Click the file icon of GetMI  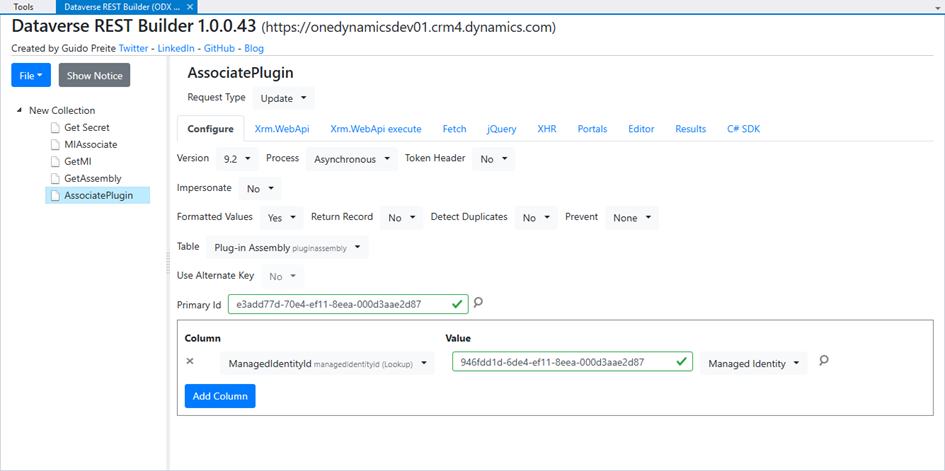pyautogui.click(x=55, y=161)
